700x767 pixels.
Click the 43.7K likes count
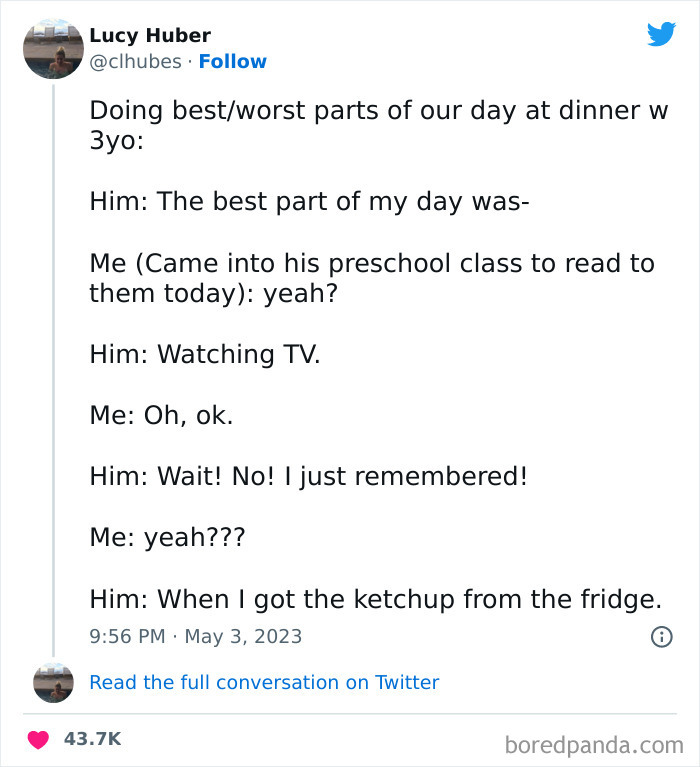(x=92, y=739)
